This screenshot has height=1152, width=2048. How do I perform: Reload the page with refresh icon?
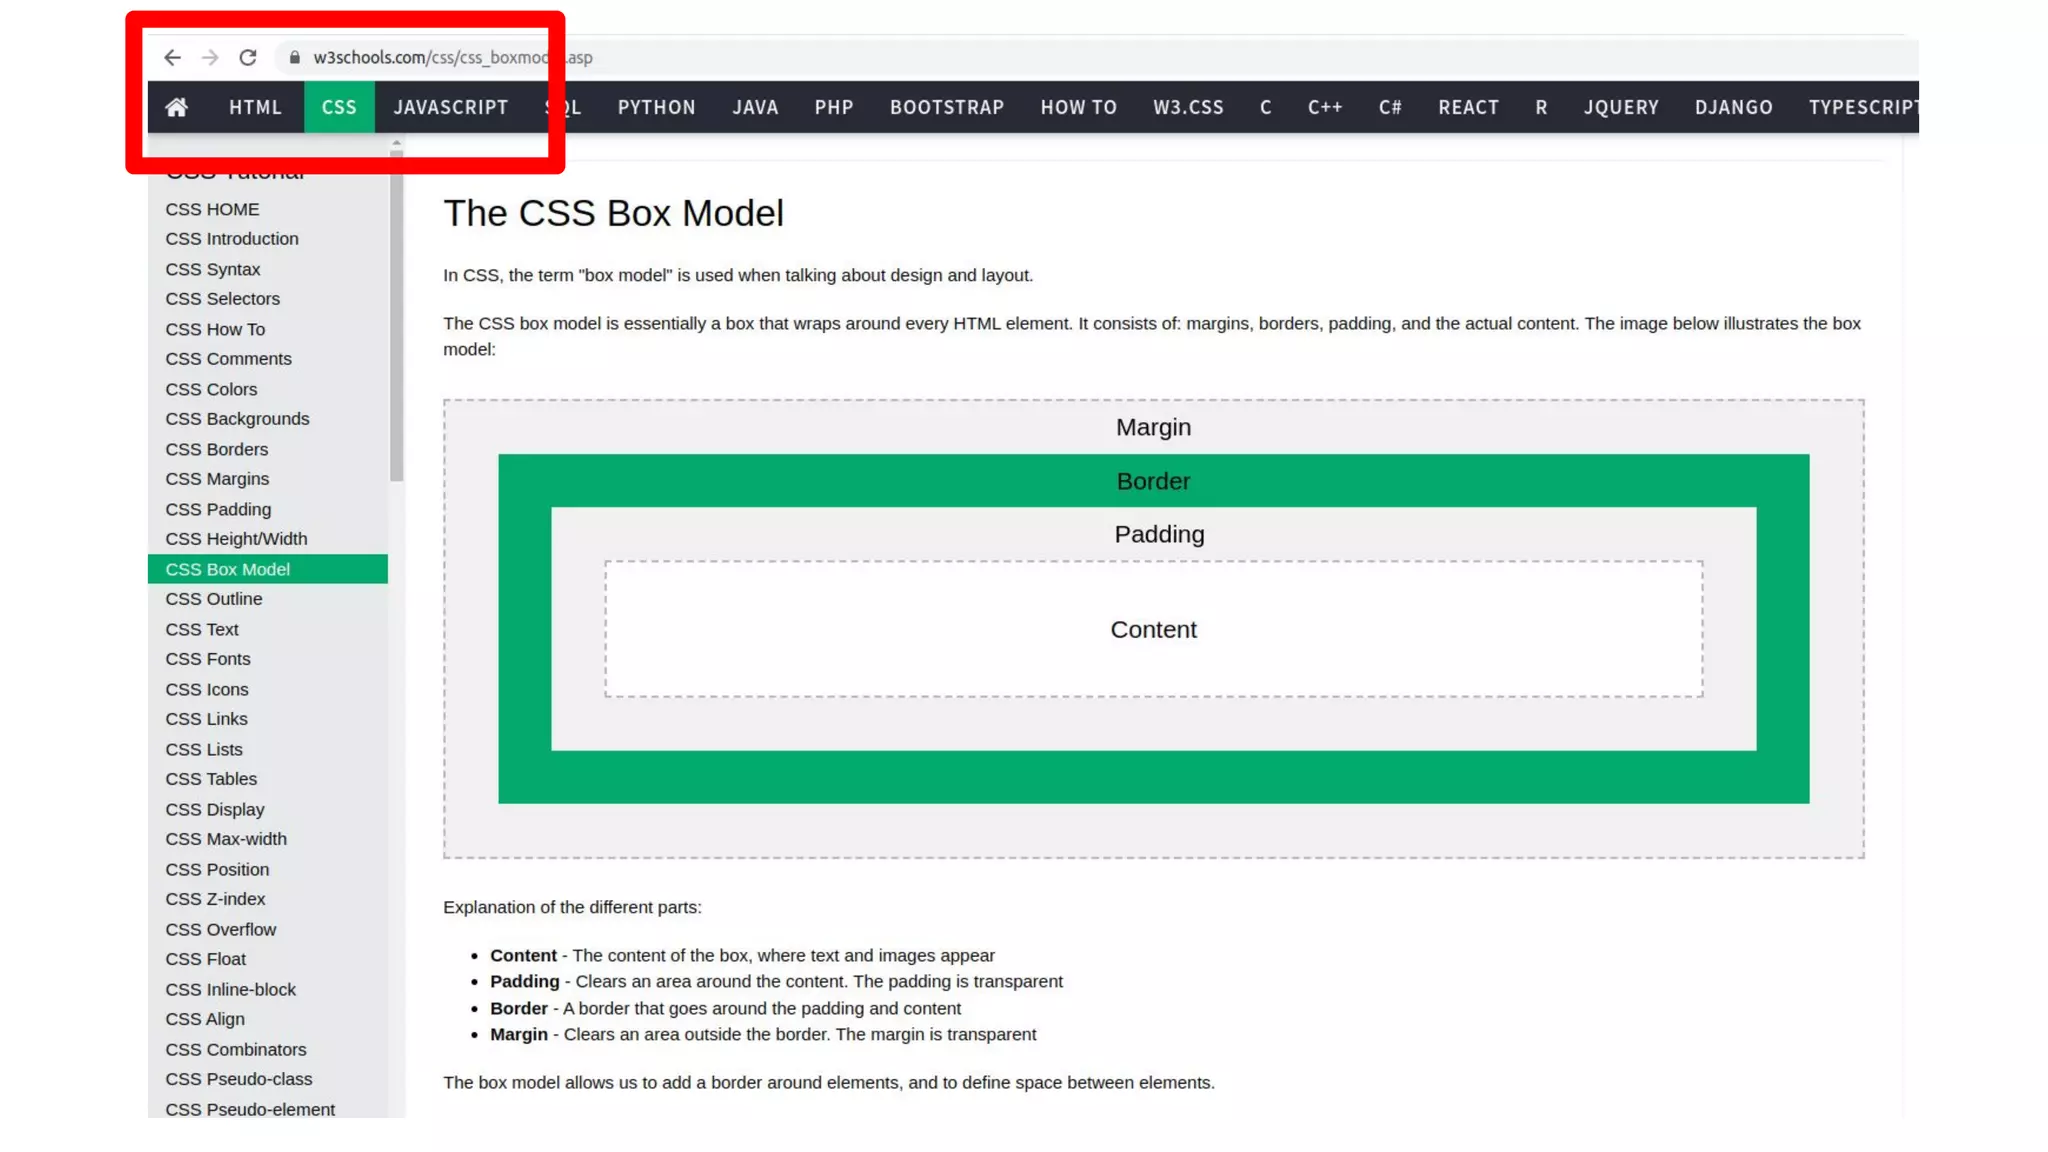248,58
